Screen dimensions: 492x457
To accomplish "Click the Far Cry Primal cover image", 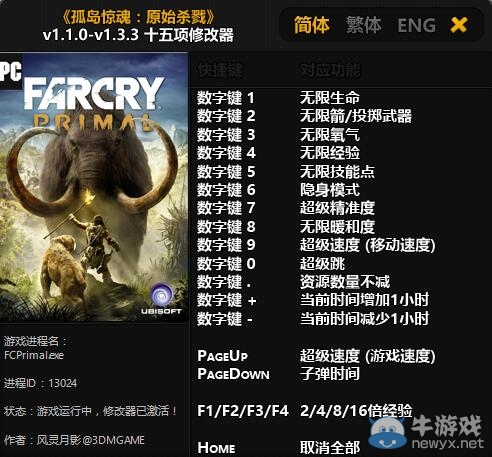I will (x=94, y=187).
